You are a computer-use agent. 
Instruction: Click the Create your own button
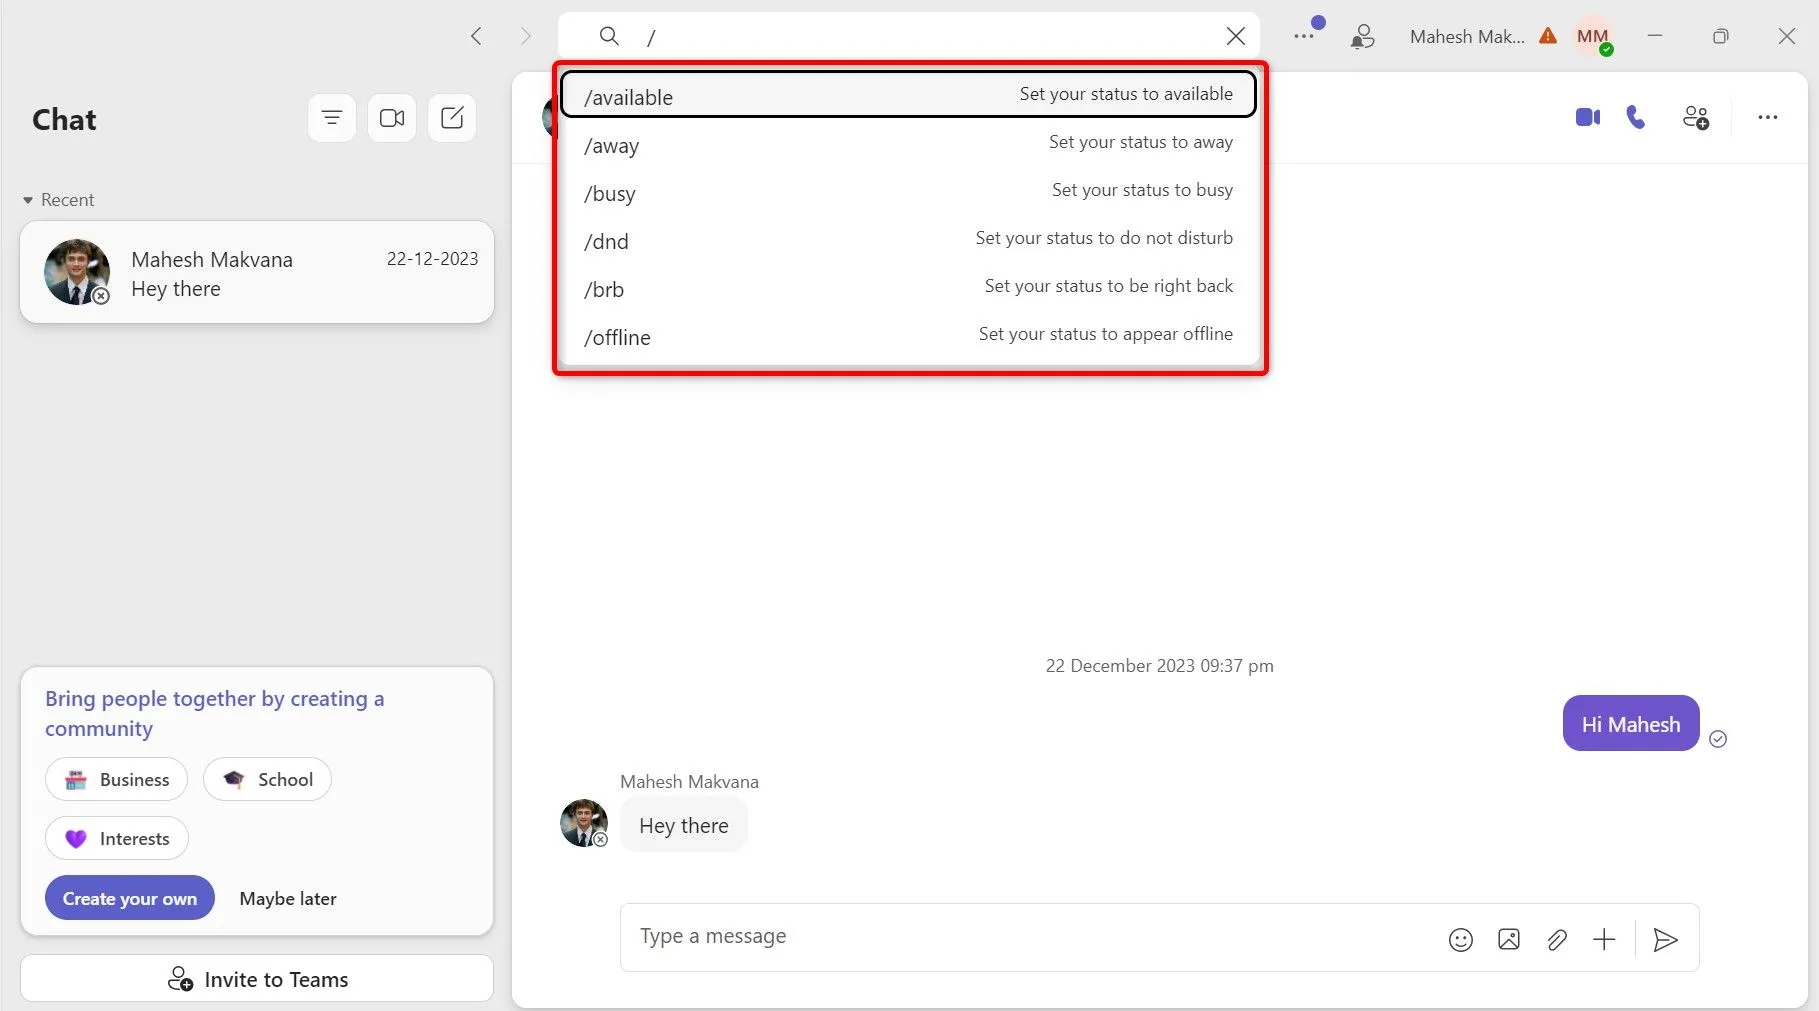pos(129,898)
